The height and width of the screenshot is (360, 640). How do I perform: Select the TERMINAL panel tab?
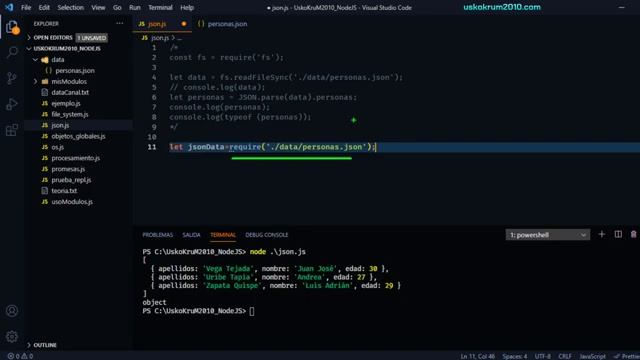[223, 235]
